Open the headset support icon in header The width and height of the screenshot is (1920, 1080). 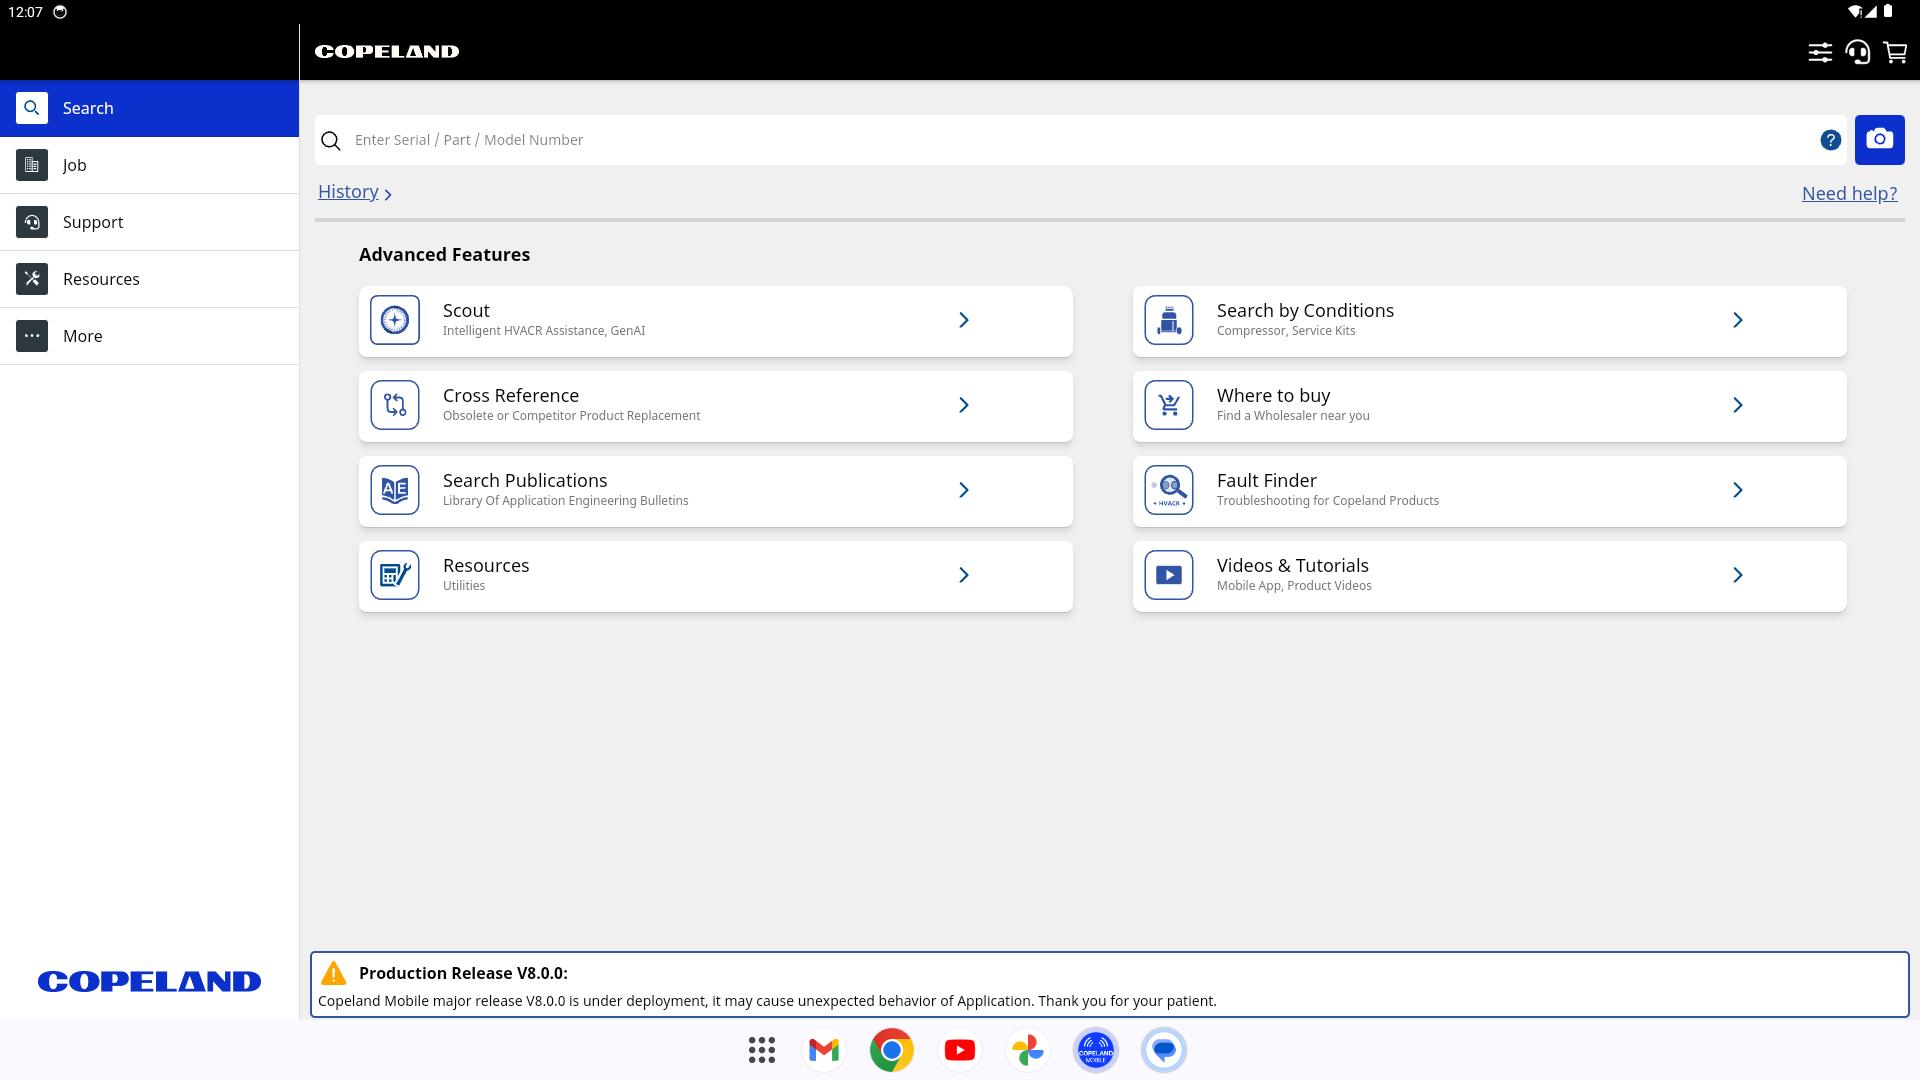tap(1858, 52)
